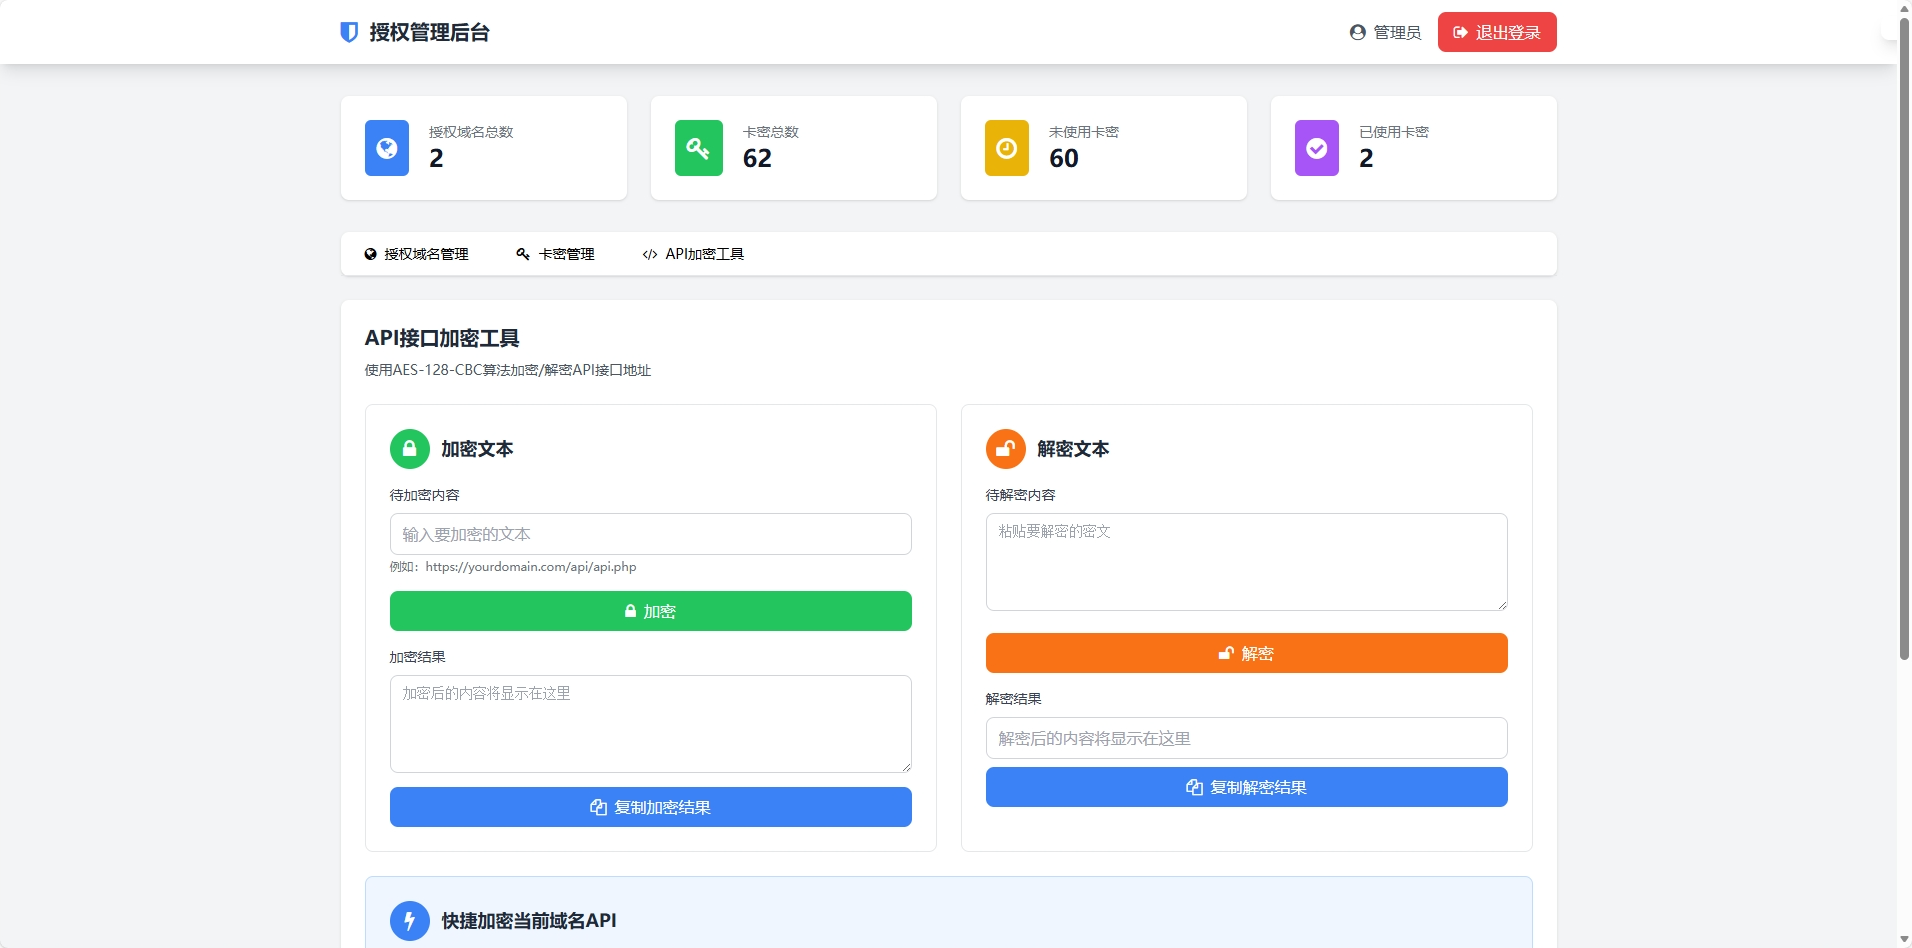1912x948 pixels.
Task: Open the 授权域名管理 tab
Action: click(416, 254)
